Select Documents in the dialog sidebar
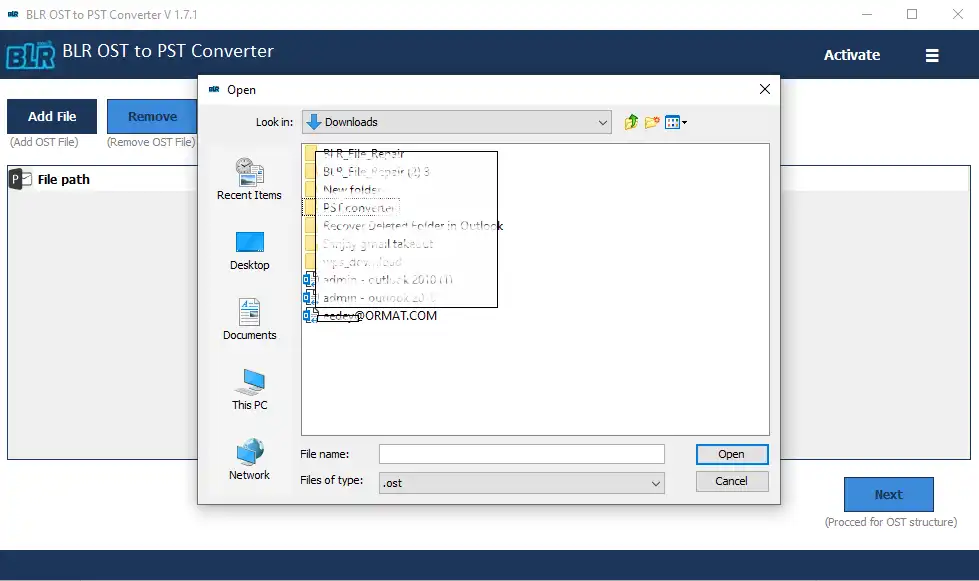979x581 pixels. pyautogui.click(x=249, y=320)
